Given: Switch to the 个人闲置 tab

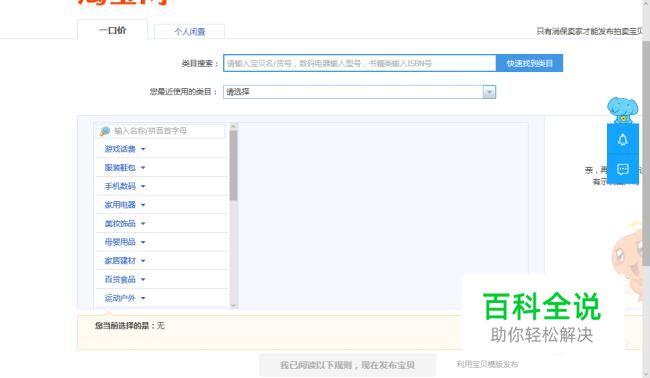Looking at the screenshot, I should point(189,32).
